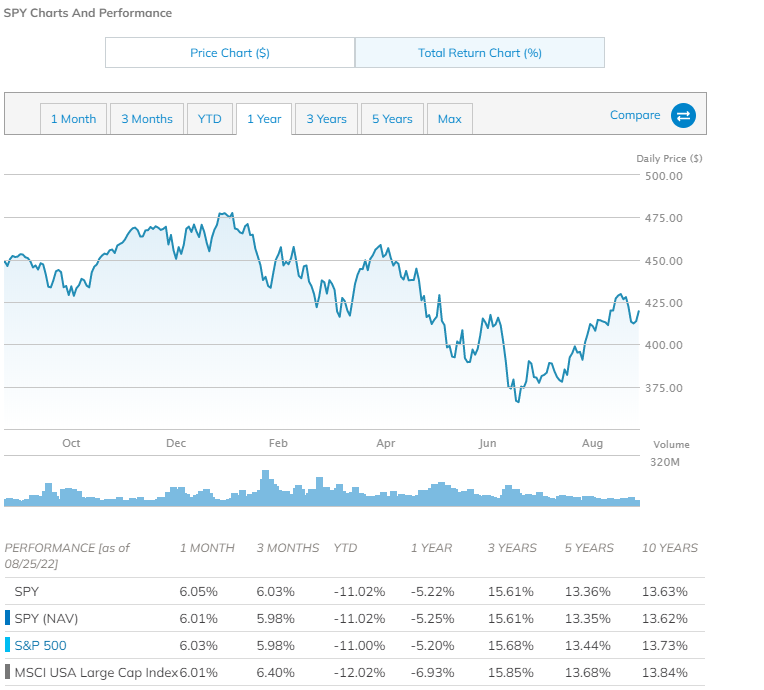This screenshot has height=690, width=764.
Task: Click the Compare text link
Action: (x=635, y=115)
